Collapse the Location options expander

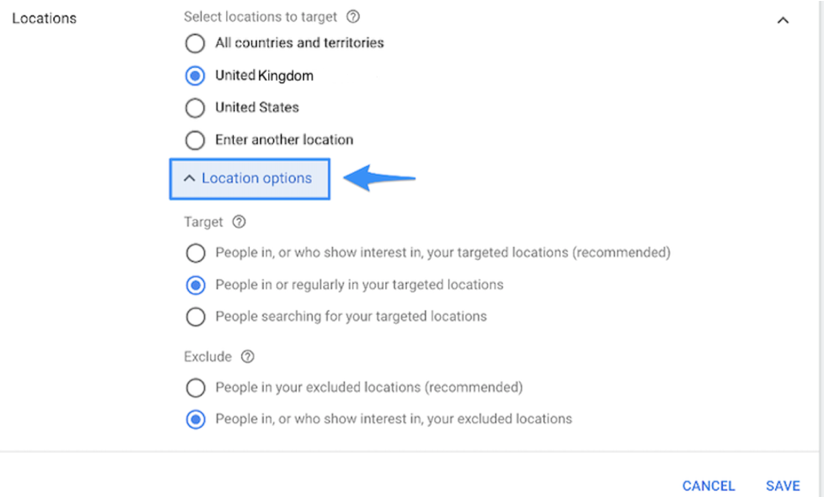tap(250, 179)
